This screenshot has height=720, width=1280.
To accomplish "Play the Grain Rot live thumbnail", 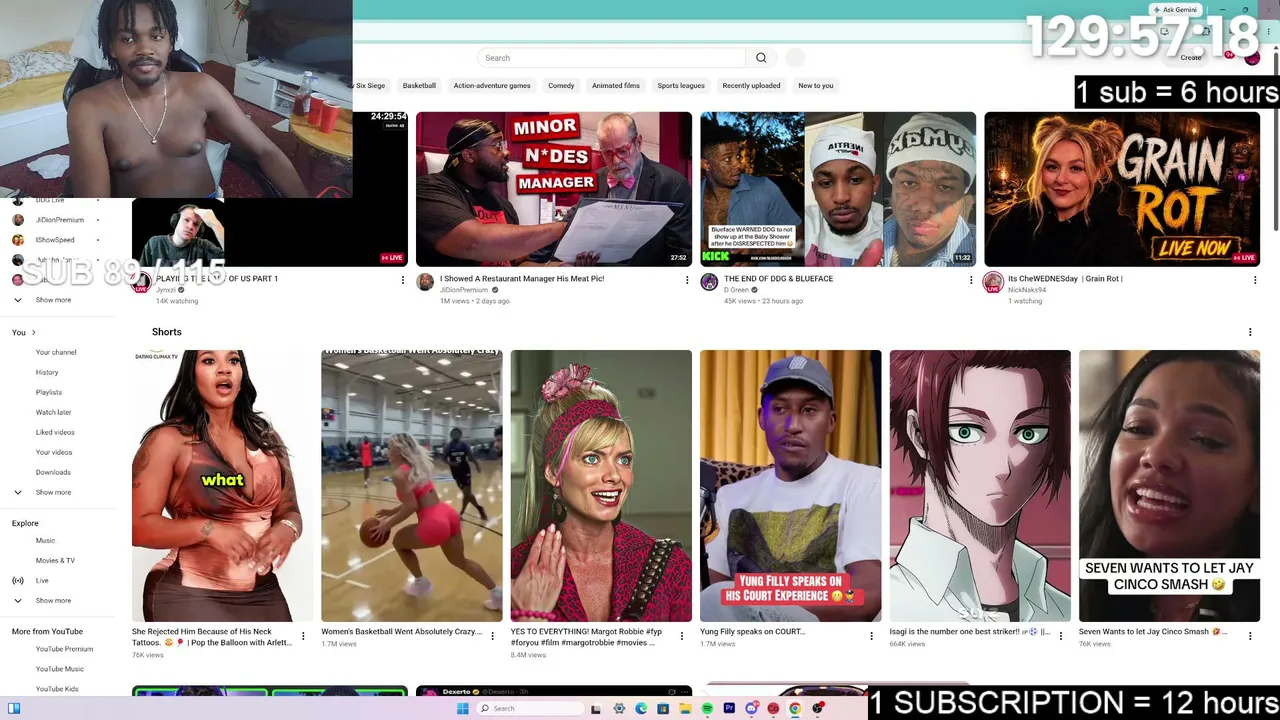I will [x=1122, y=189].
